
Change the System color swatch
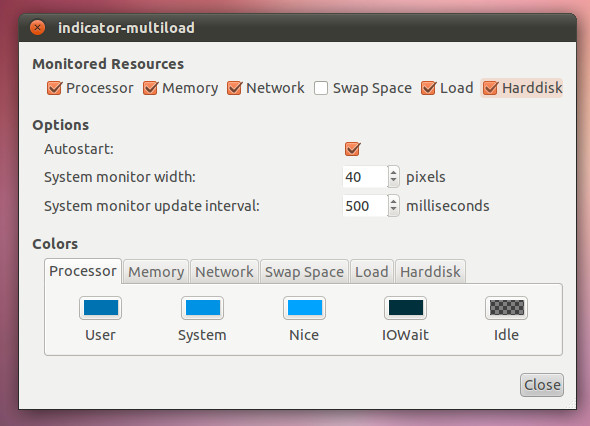pyautogui.click(x=202, y=308)
